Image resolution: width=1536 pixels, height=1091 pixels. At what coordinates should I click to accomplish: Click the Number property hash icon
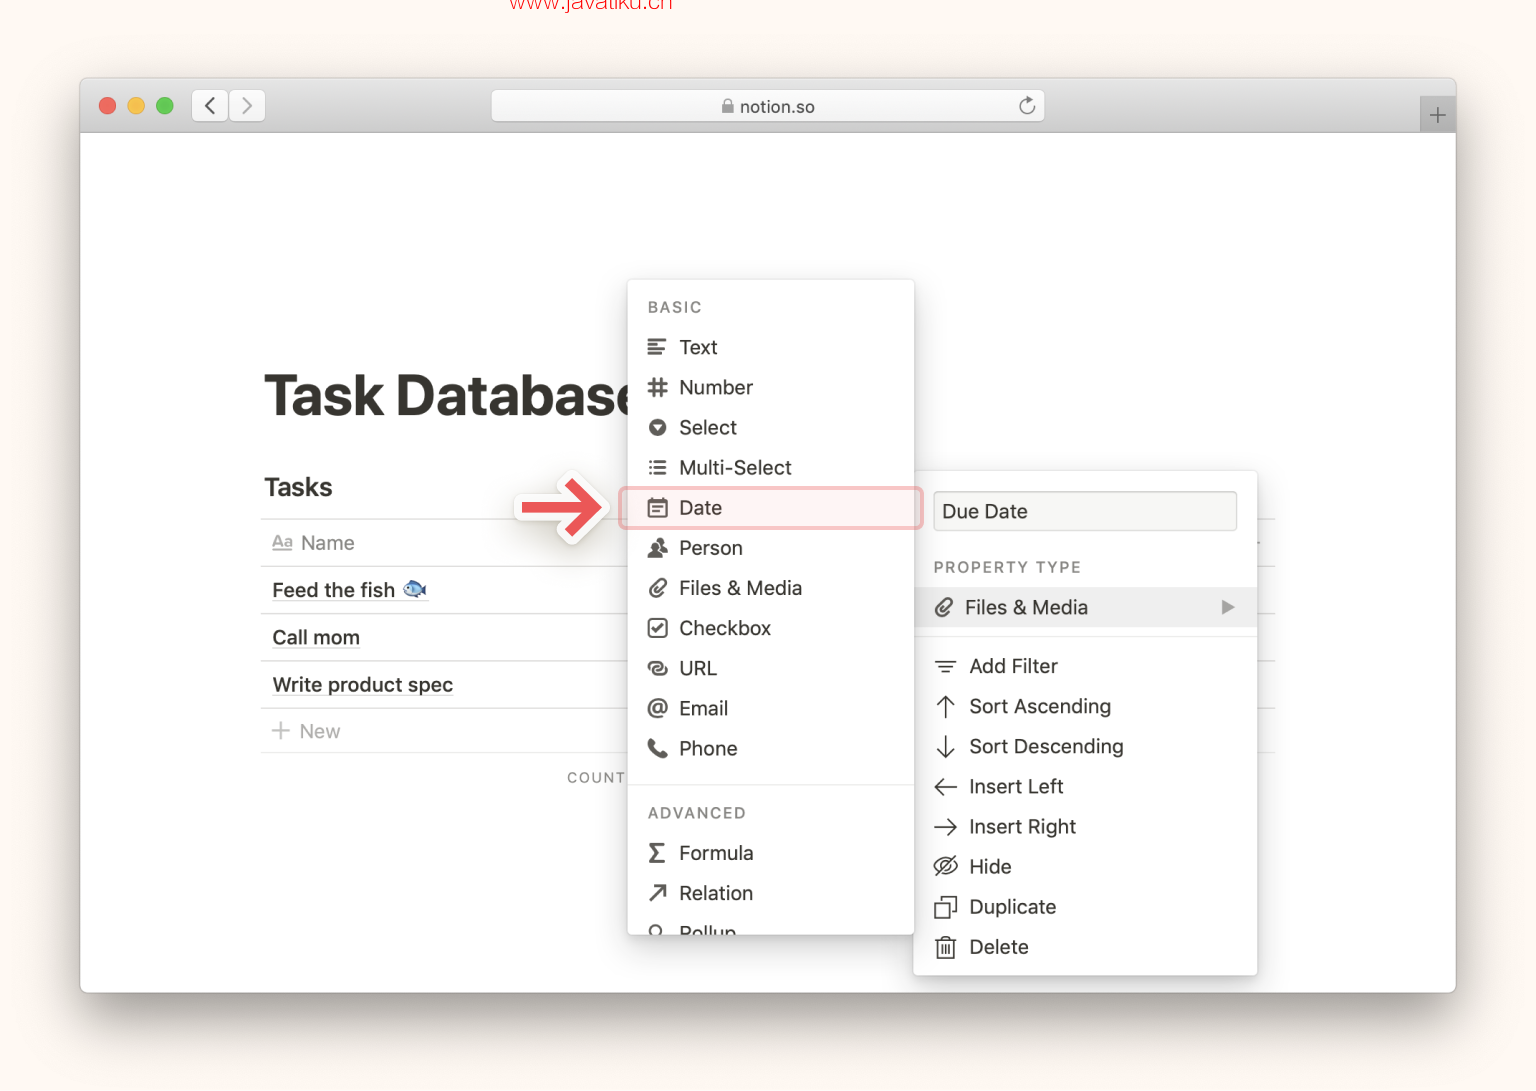point(657,387)
